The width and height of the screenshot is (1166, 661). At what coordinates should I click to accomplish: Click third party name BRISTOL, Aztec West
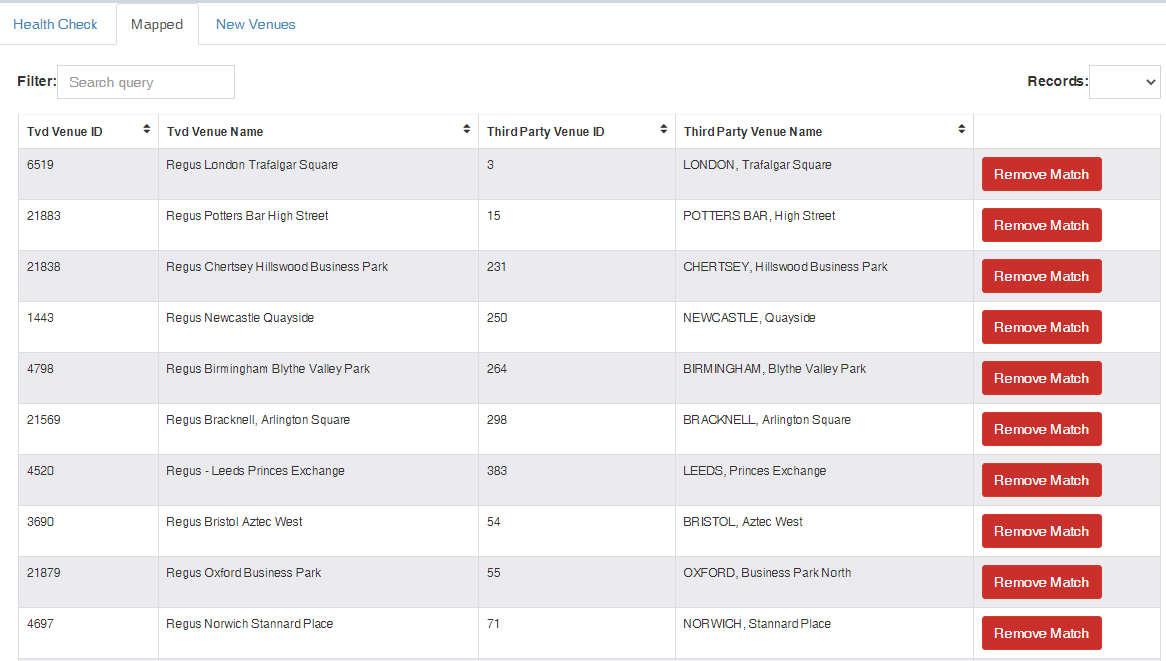743,522
